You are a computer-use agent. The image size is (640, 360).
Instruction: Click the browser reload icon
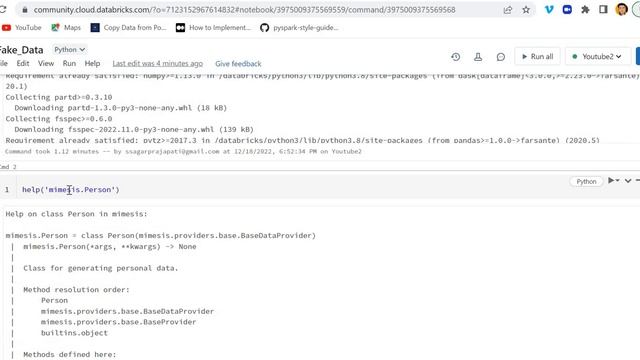click(3, 9)
